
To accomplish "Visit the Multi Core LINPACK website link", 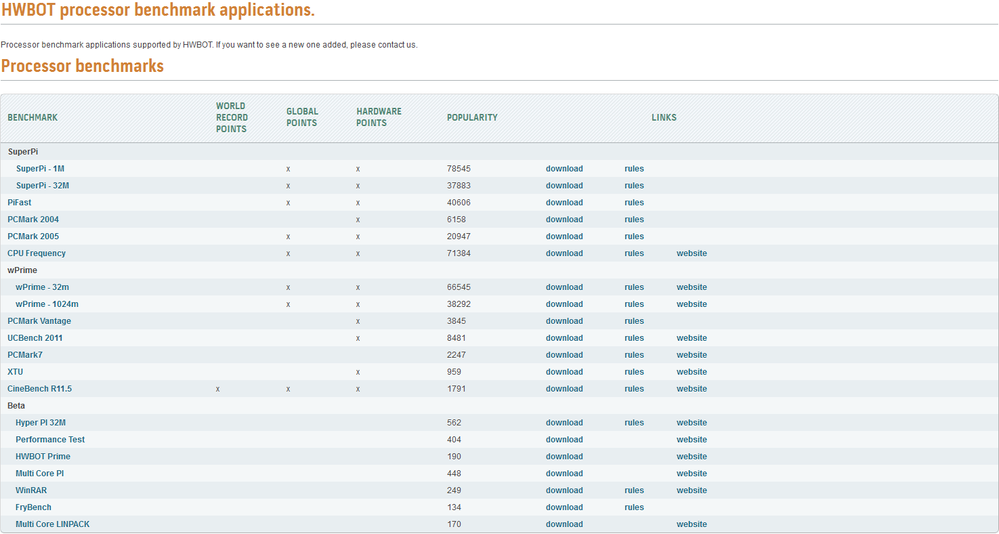I will (x=691, y=524).
